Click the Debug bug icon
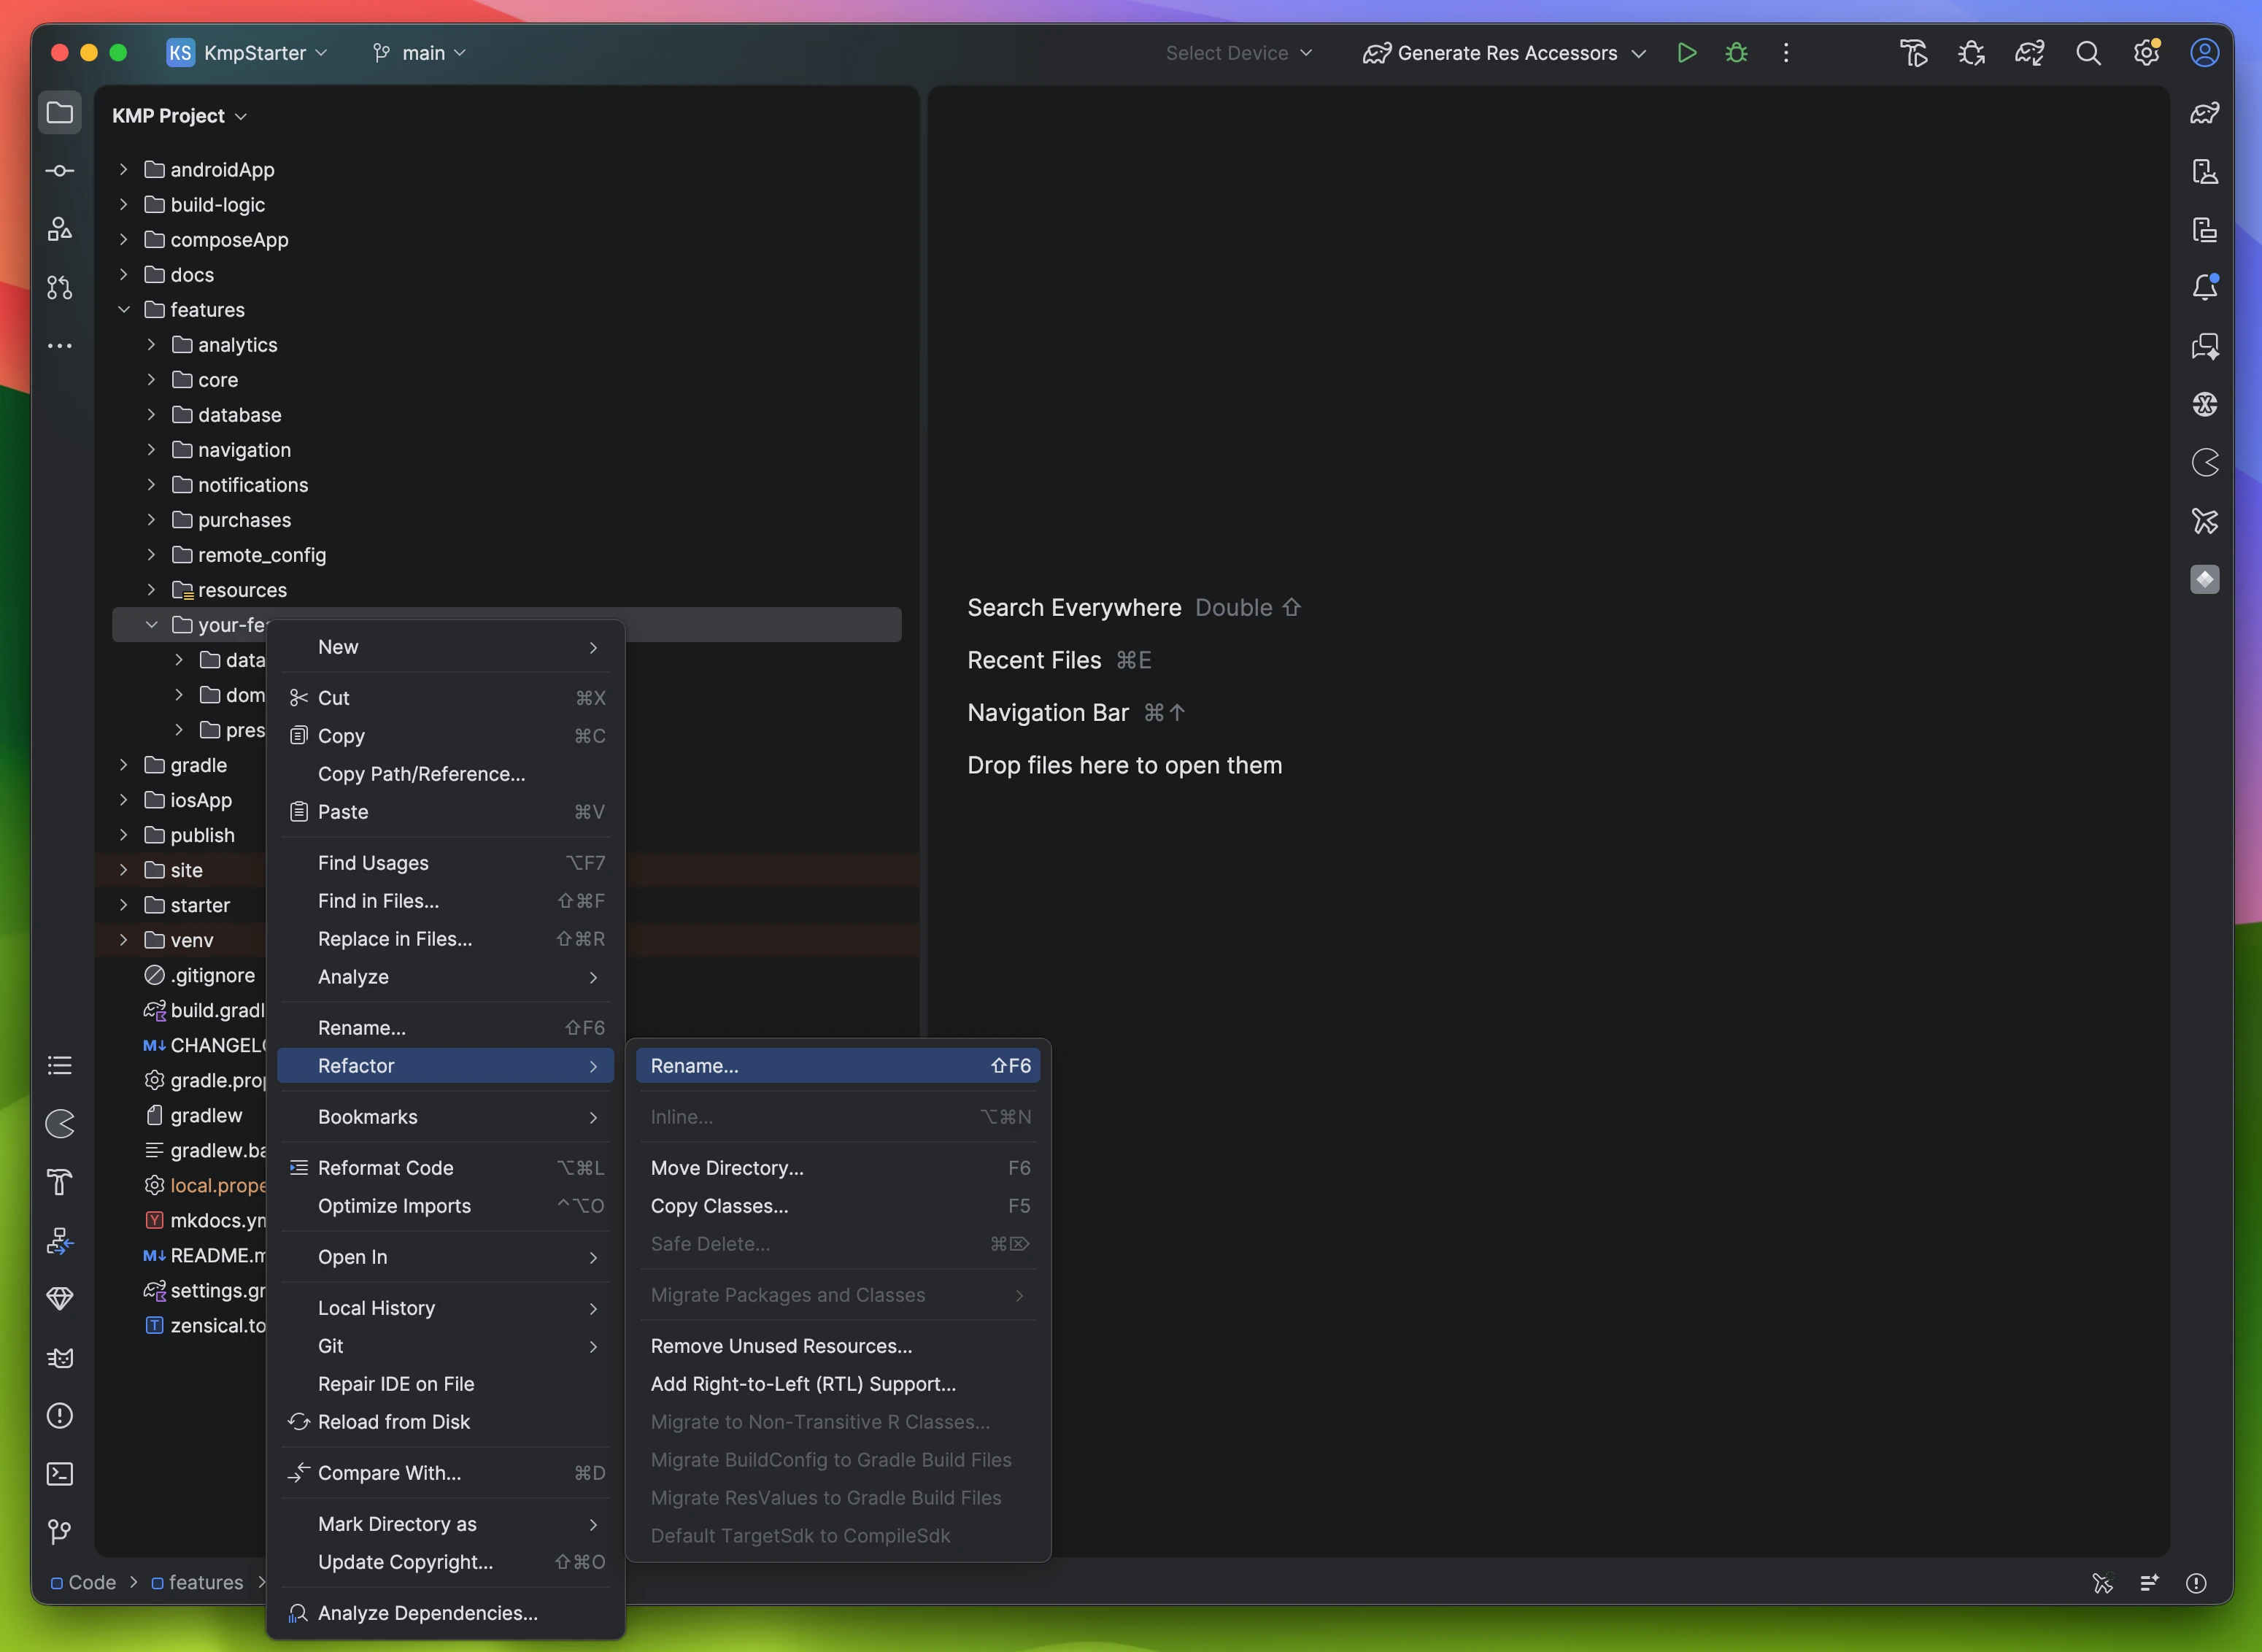Viewport: 2262px width, 1652px height. (1737, 53)
